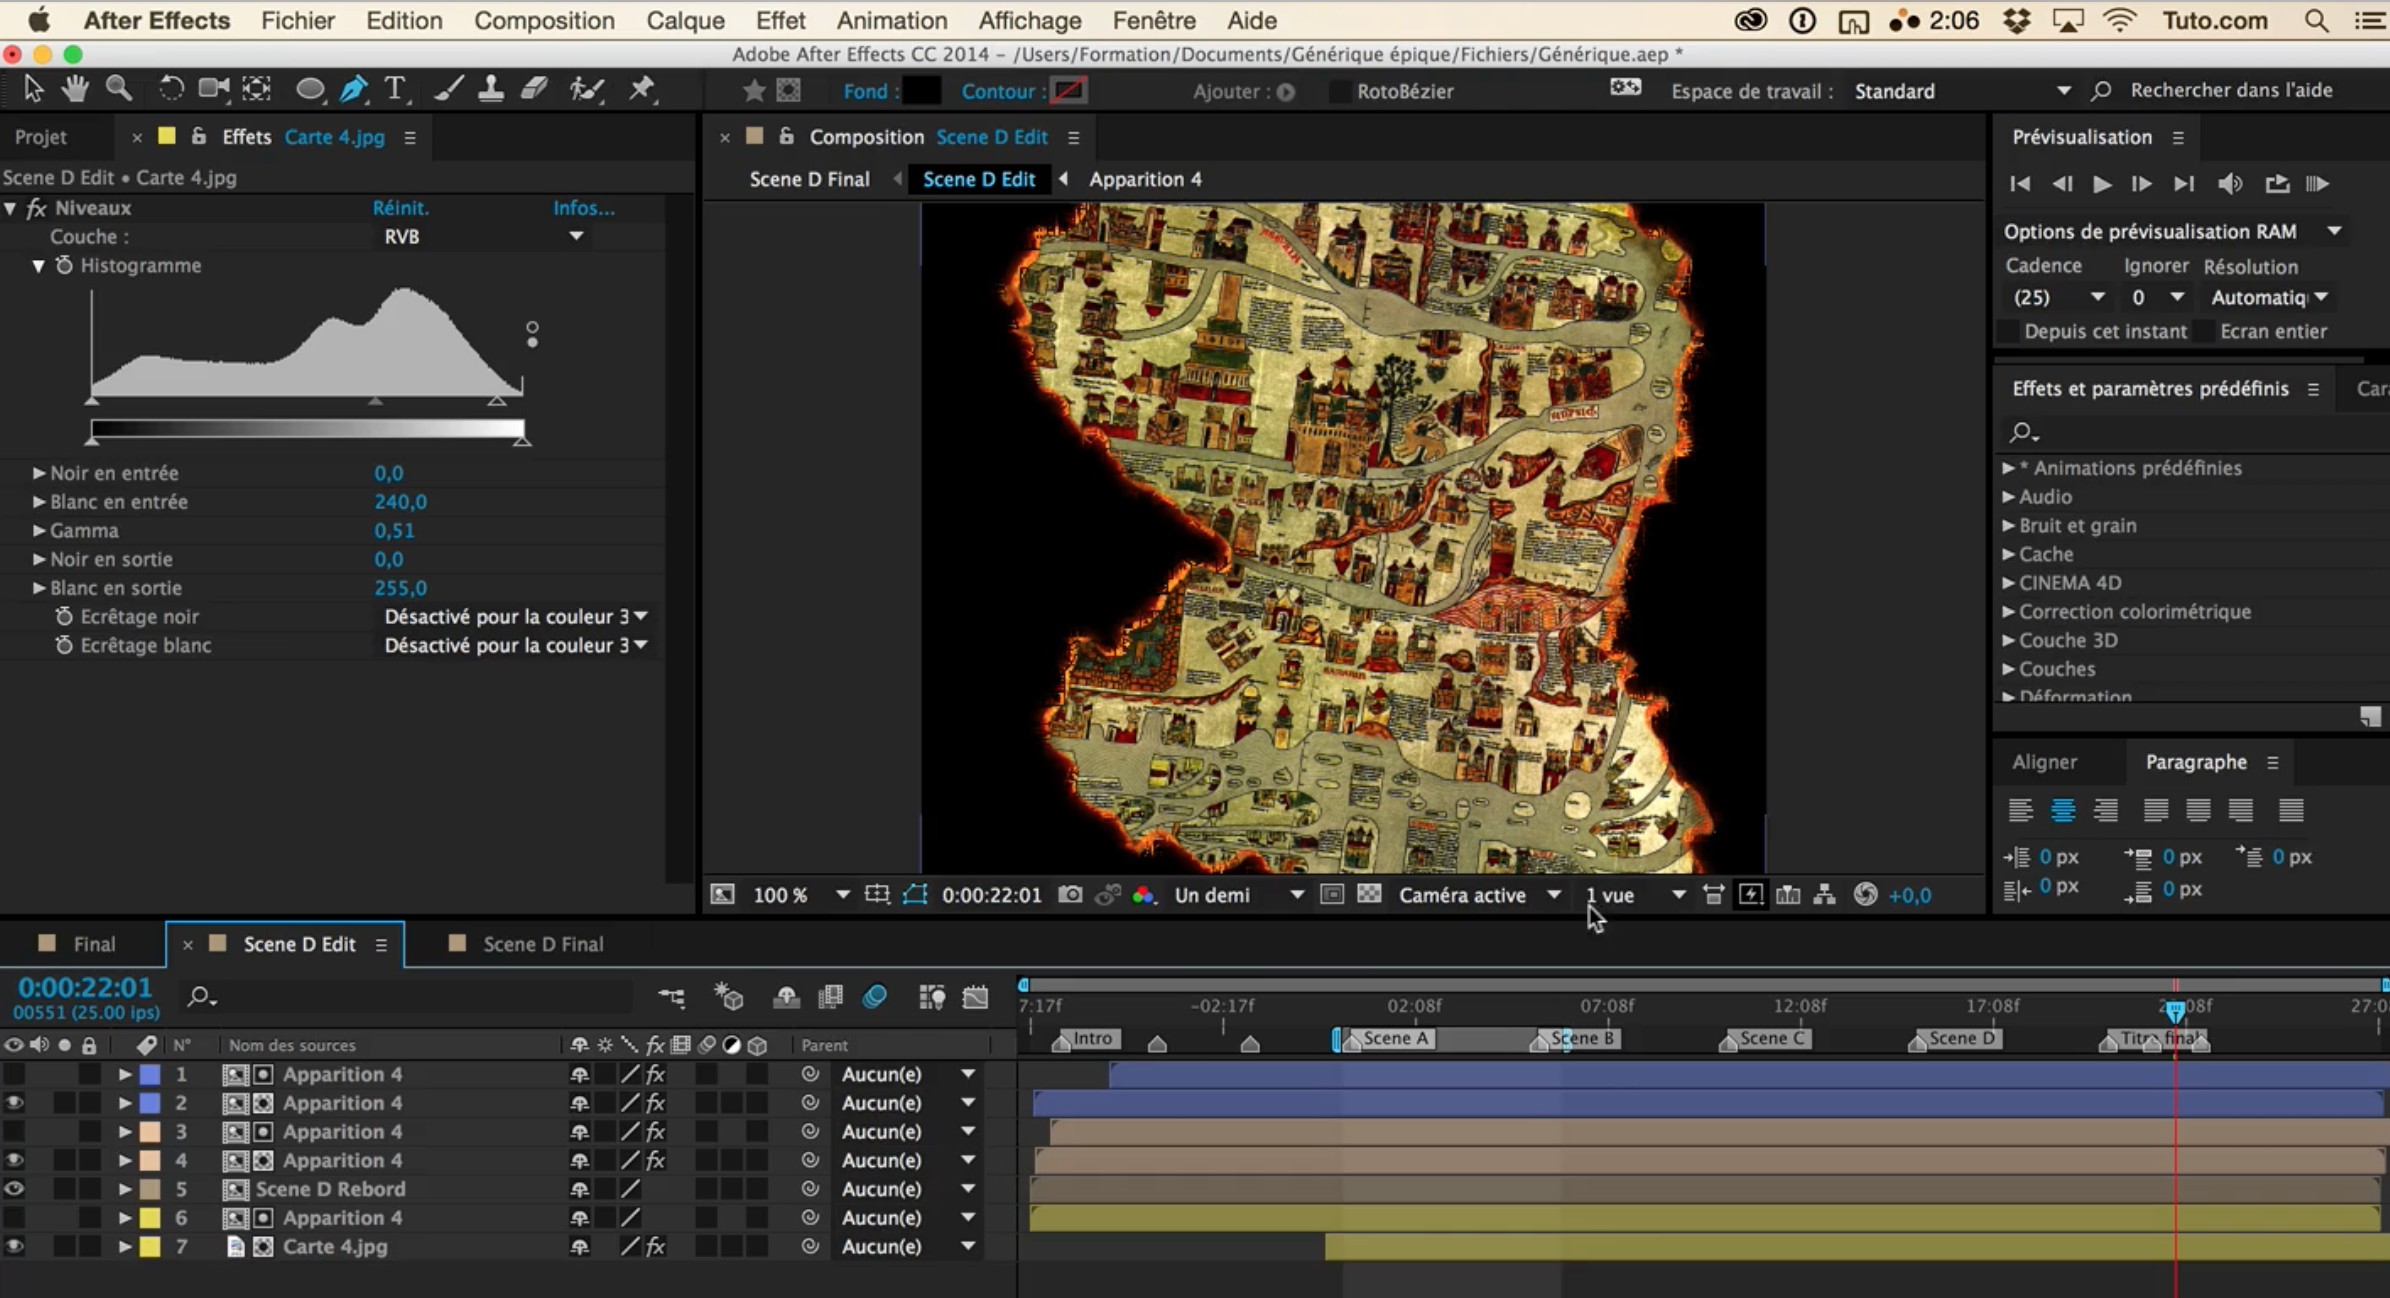
Task: Toggle Histogramme stopwatch keyframing
Action: [x=64, y=265]
